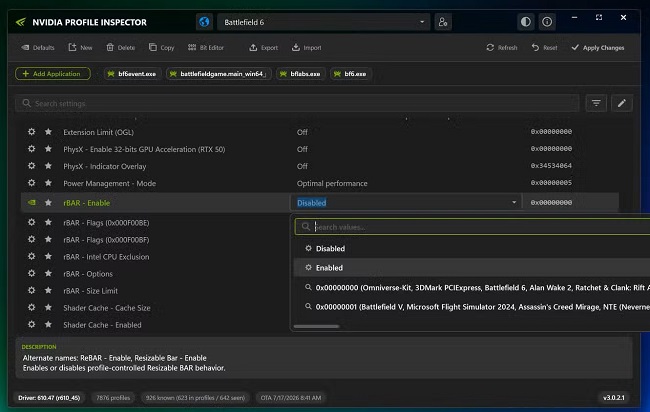
Task: Open the Battlefield 6 profile dropdown
Action: pyautogui.click(x=323, y=22)
